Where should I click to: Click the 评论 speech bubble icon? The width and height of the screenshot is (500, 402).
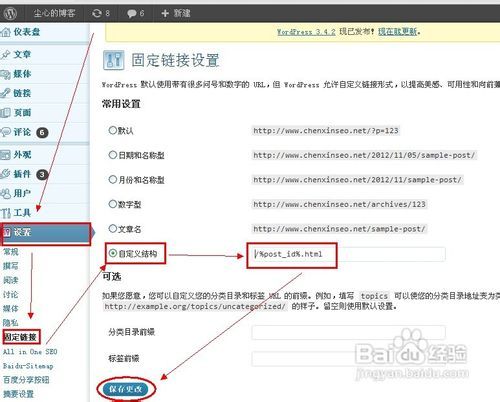pos(5,132)
